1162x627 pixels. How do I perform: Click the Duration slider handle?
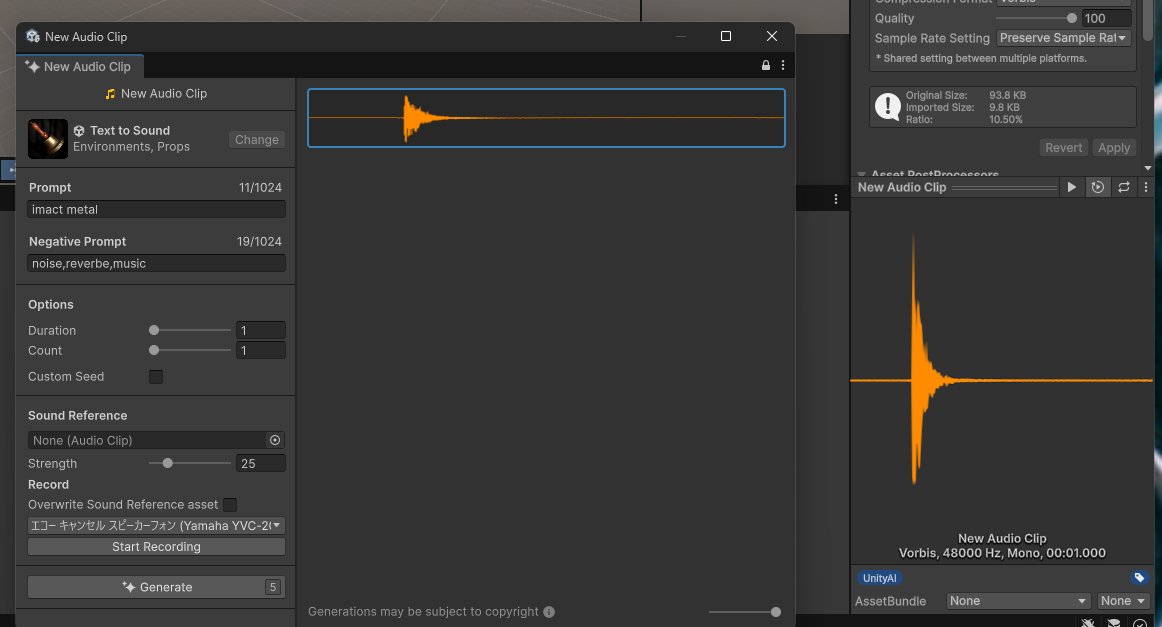pyautogui.click(x=154, y=330)
